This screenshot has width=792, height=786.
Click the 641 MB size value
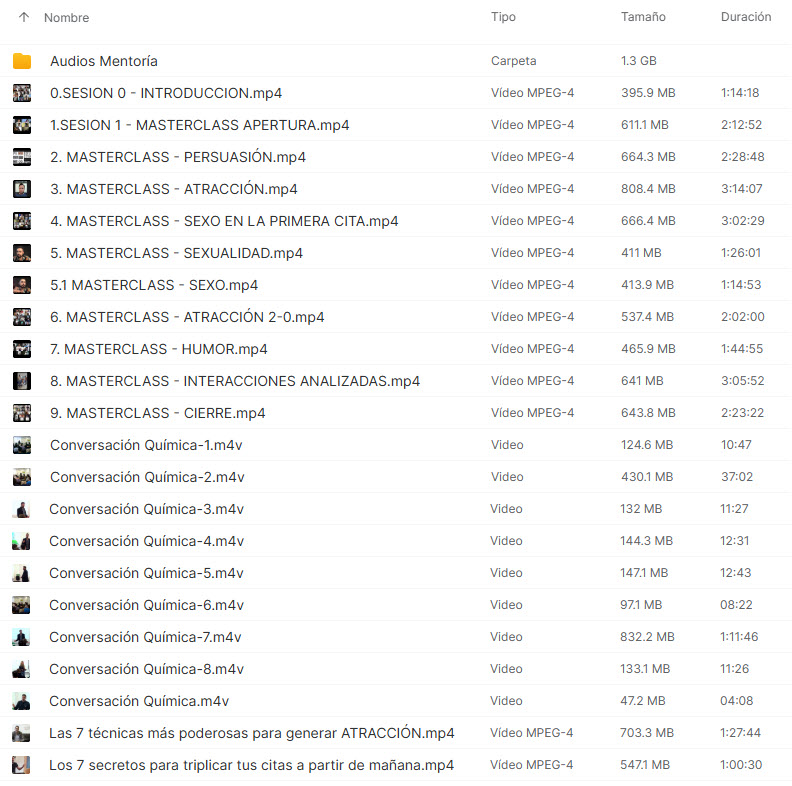pos(642,381)
